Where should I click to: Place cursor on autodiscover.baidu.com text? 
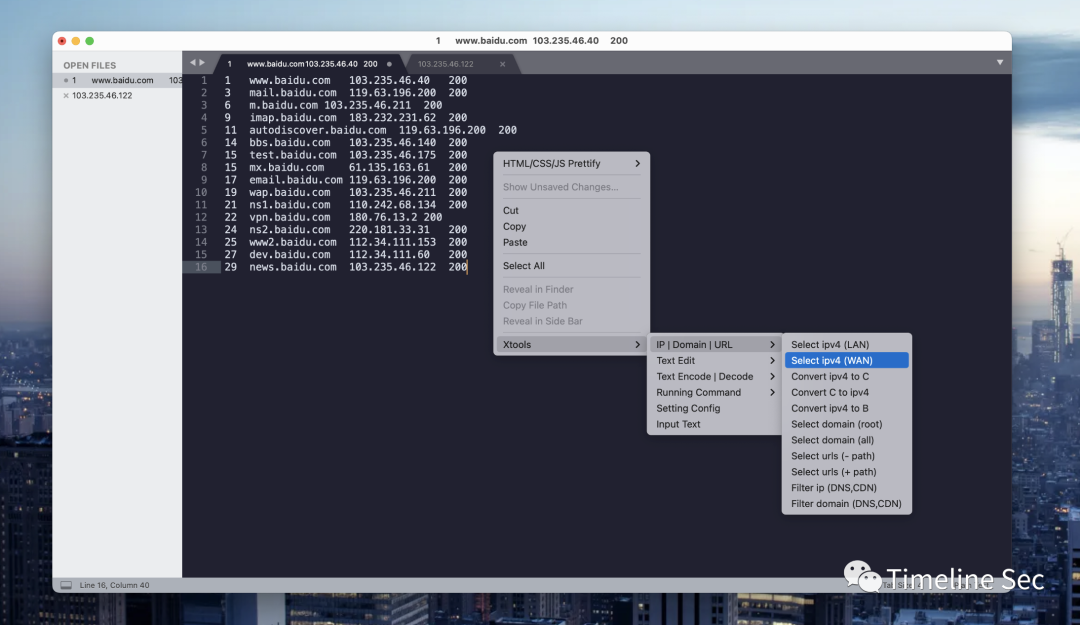[318, 130]
